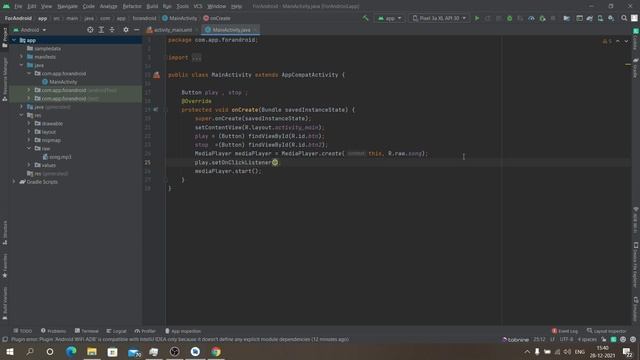The height and width of the screenshot is (360, 640).
Task: Open Project panel settings gear
Action: point(126,30)
